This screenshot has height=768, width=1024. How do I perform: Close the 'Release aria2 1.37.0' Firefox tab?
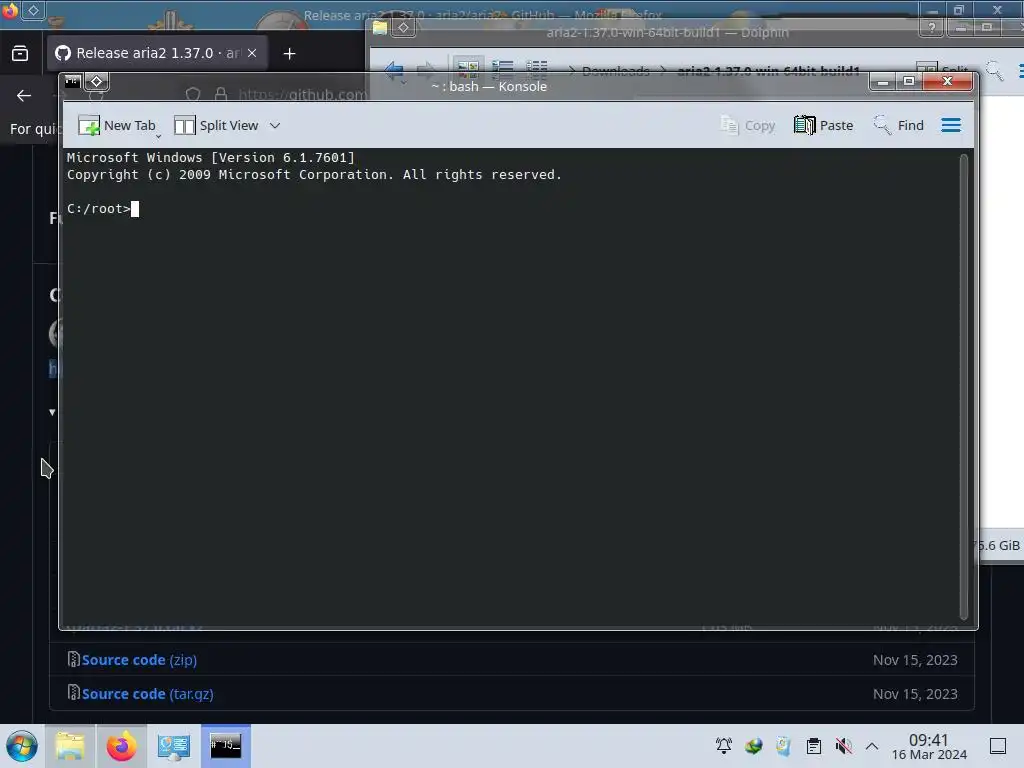pyautogui.click(x=252, y=54)
